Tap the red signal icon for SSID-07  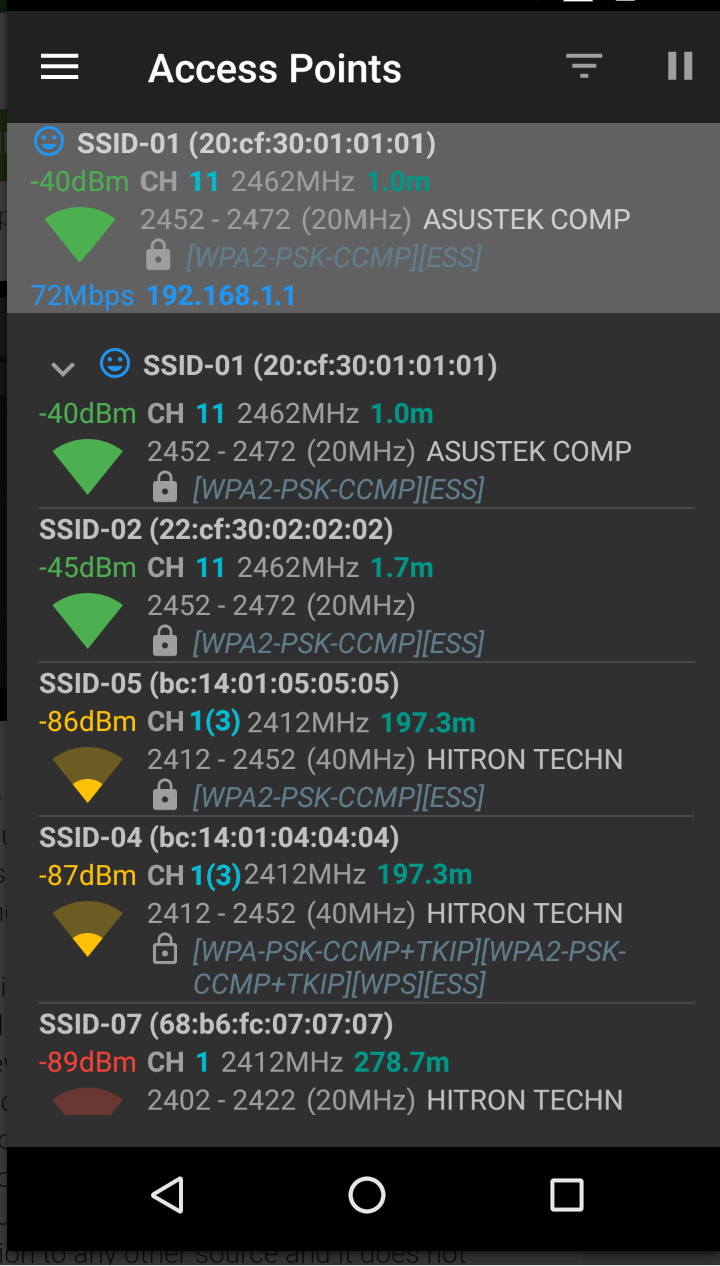pos(88,1101)
